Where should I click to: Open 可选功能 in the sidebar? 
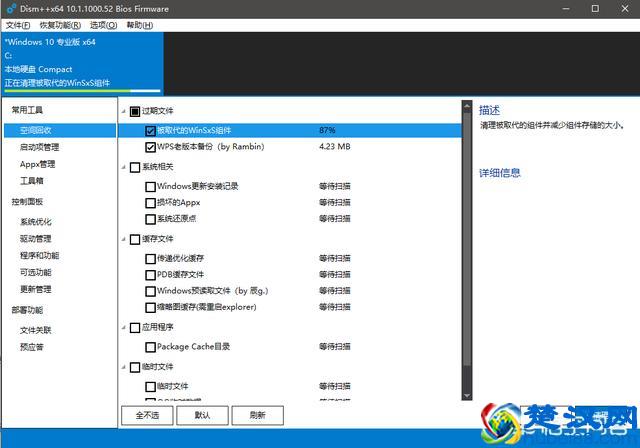(36, 272)
